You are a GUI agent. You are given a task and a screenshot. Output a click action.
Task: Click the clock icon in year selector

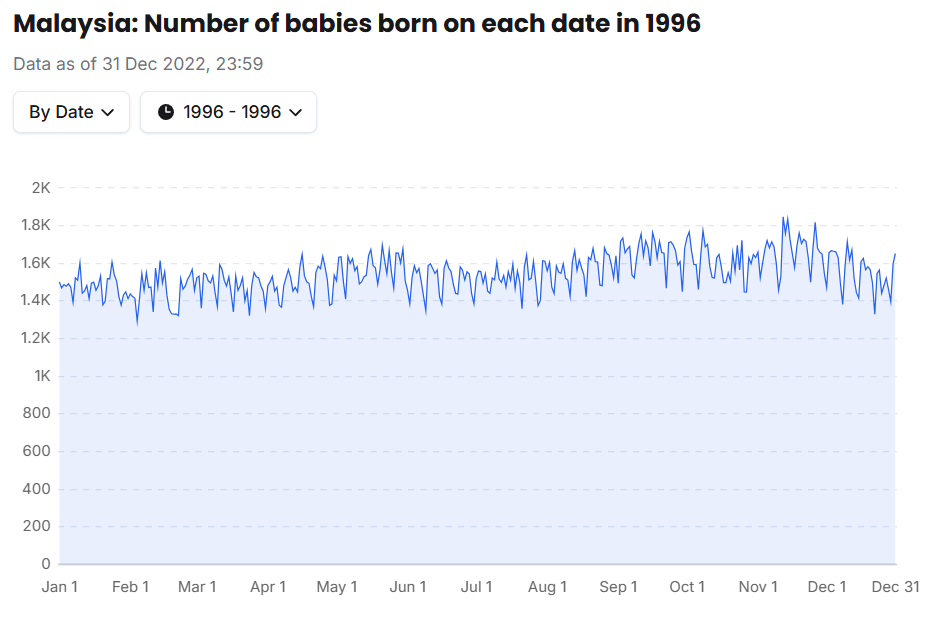click(166, 112)
